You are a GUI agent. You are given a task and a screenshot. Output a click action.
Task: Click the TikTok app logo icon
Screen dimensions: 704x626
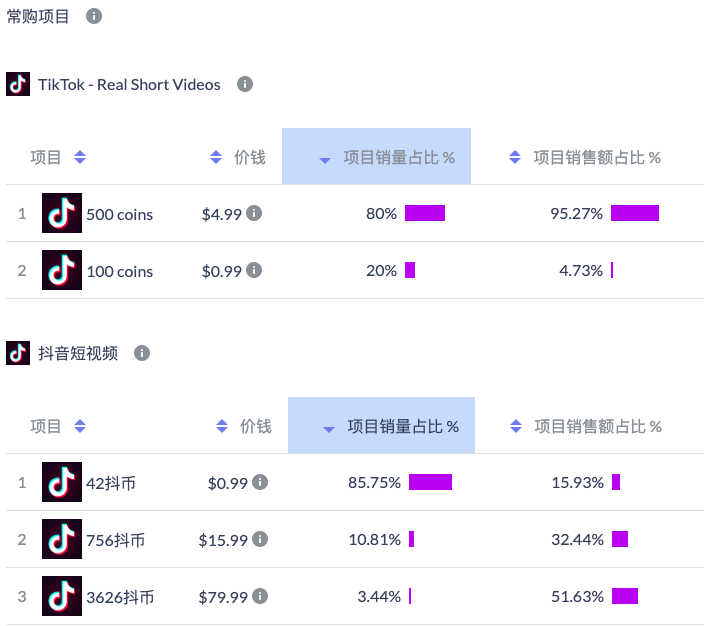18,84
